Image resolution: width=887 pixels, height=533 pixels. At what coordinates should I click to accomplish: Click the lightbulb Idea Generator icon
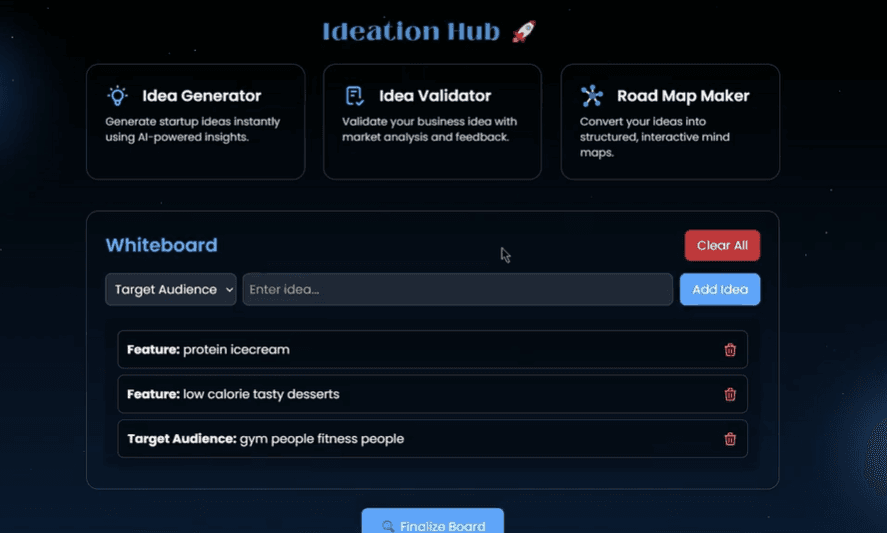pyautogui.click(x=118, y=96)
